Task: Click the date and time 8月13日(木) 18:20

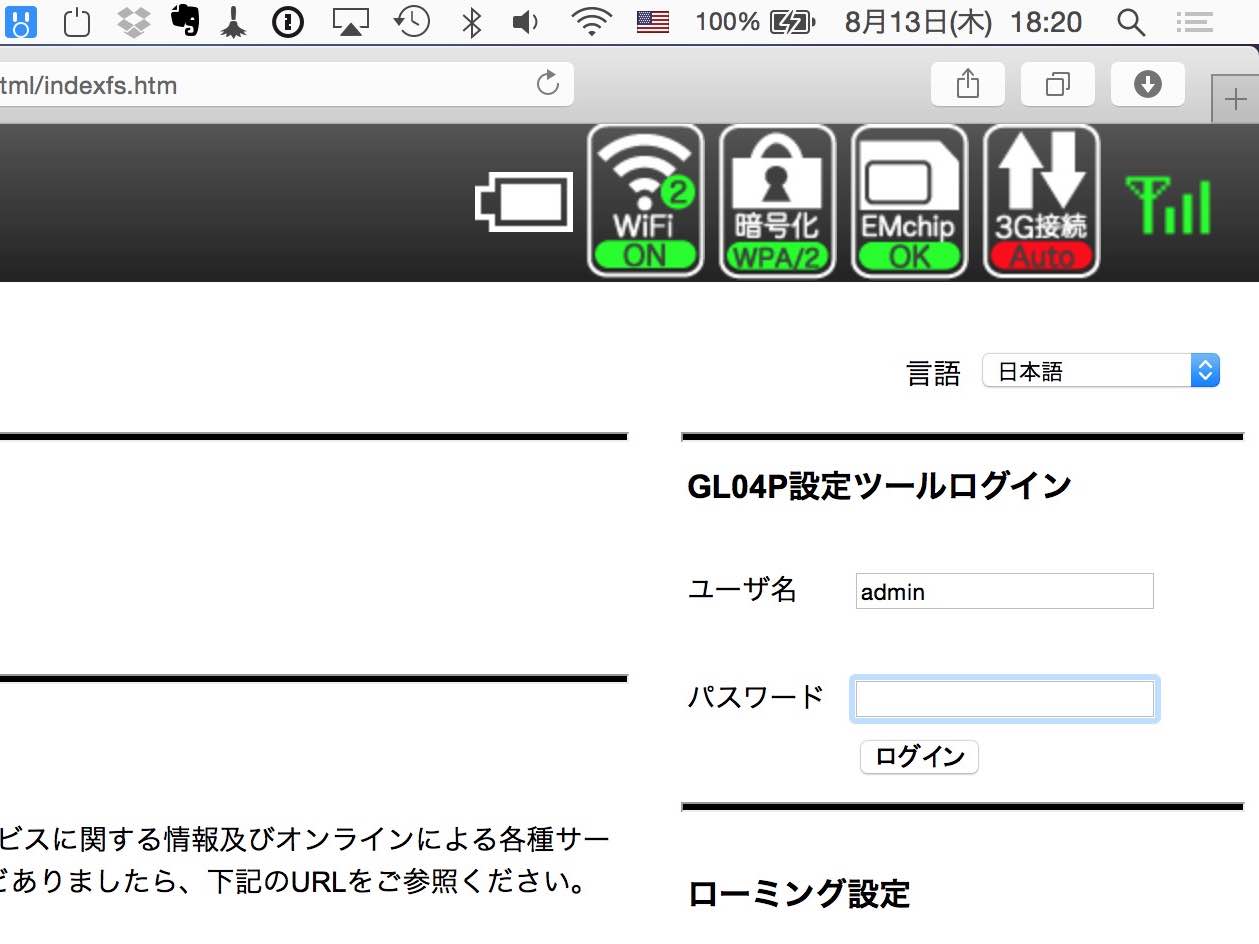Action: 963,22
